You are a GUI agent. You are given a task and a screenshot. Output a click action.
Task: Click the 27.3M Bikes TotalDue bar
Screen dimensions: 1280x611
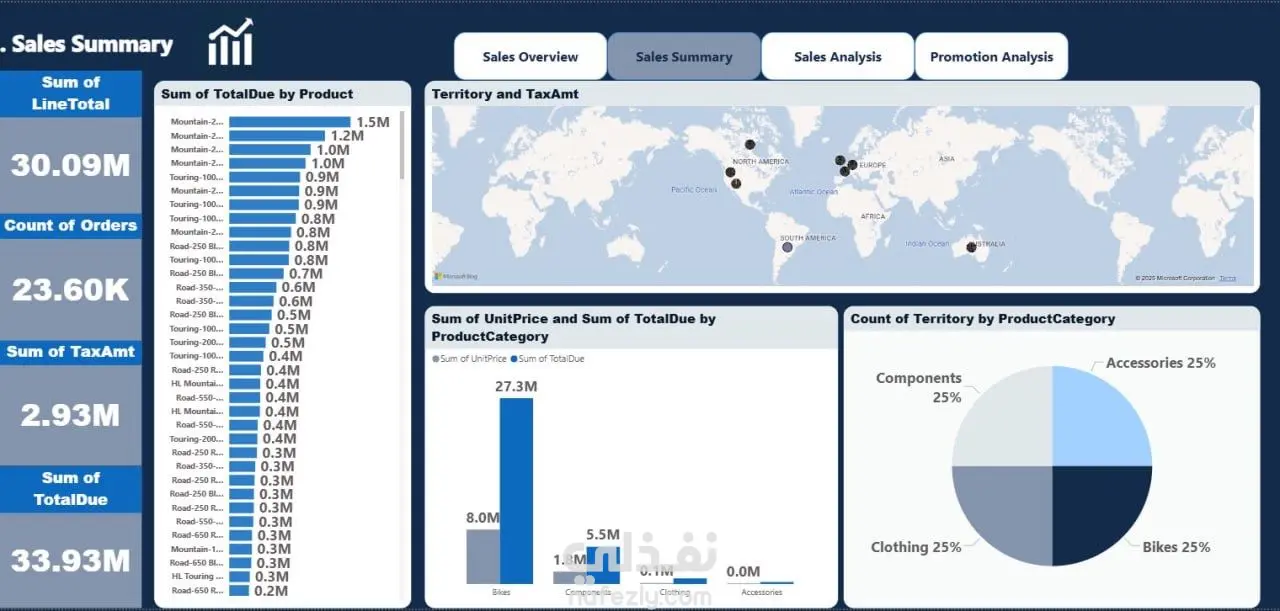516,491
